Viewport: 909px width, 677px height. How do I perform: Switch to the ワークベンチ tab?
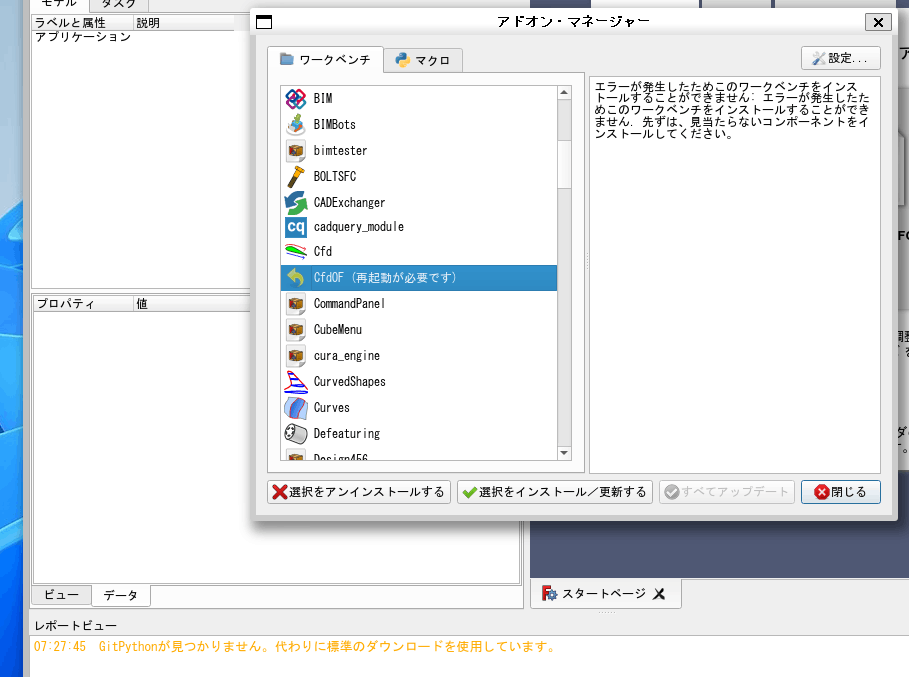tap(325, 60)
